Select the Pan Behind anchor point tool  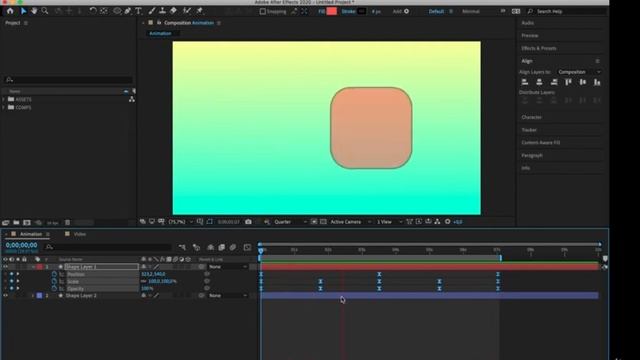coord(104,11)
